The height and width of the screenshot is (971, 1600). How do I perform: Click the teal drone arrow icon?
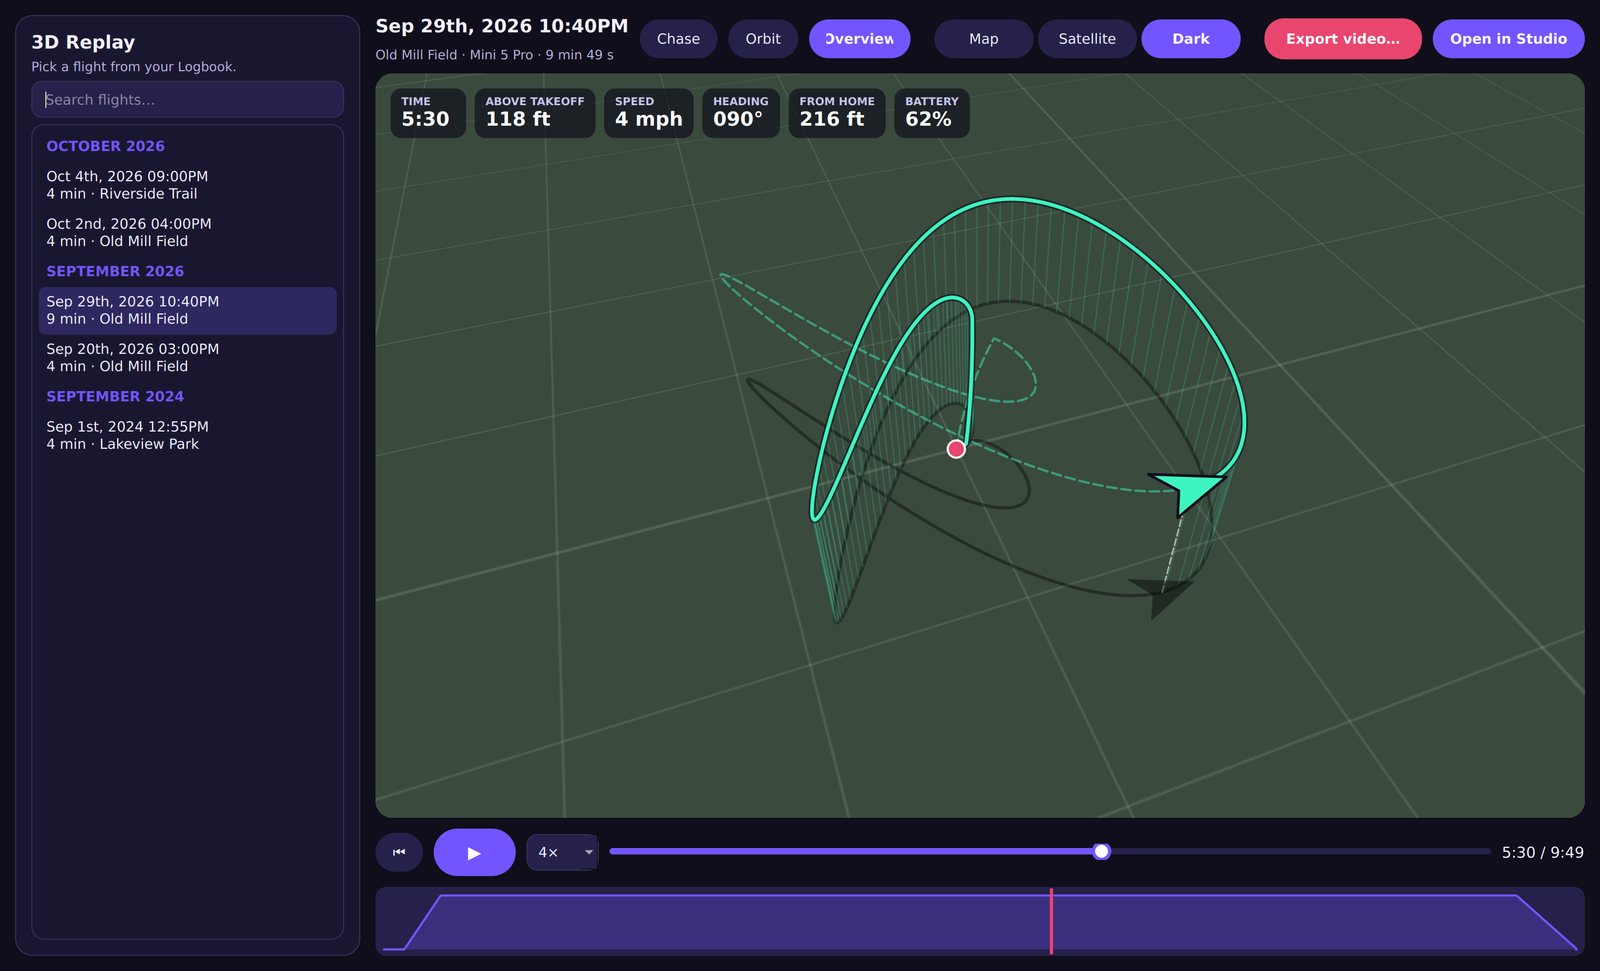coord(1190,490)
